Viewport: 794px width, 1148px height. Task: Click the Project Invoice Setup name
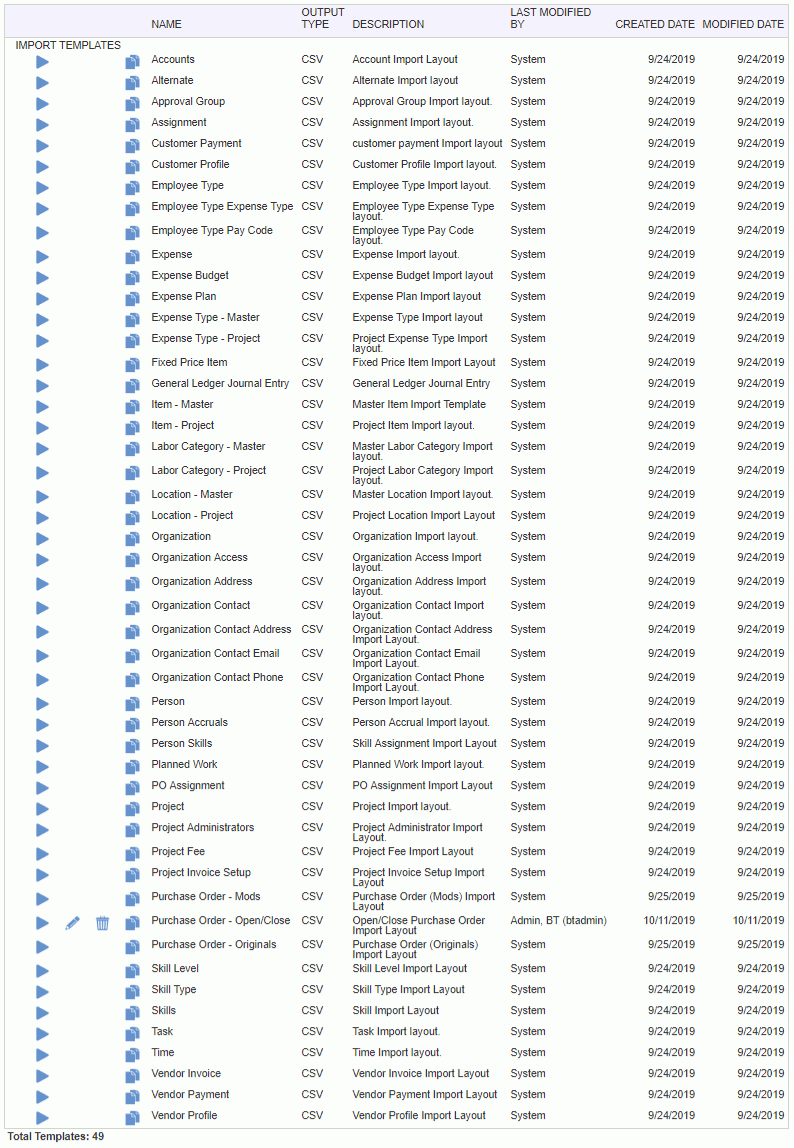[201, 872]
